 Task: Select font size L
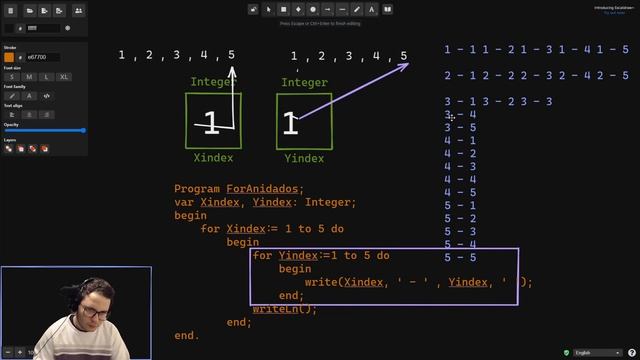tap(47, 77)
